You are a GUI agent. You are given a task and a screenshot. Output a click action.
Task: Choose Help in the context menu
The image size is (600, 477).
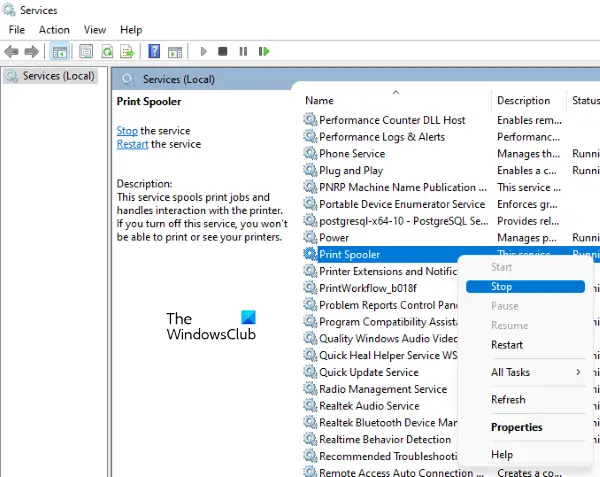502,454
